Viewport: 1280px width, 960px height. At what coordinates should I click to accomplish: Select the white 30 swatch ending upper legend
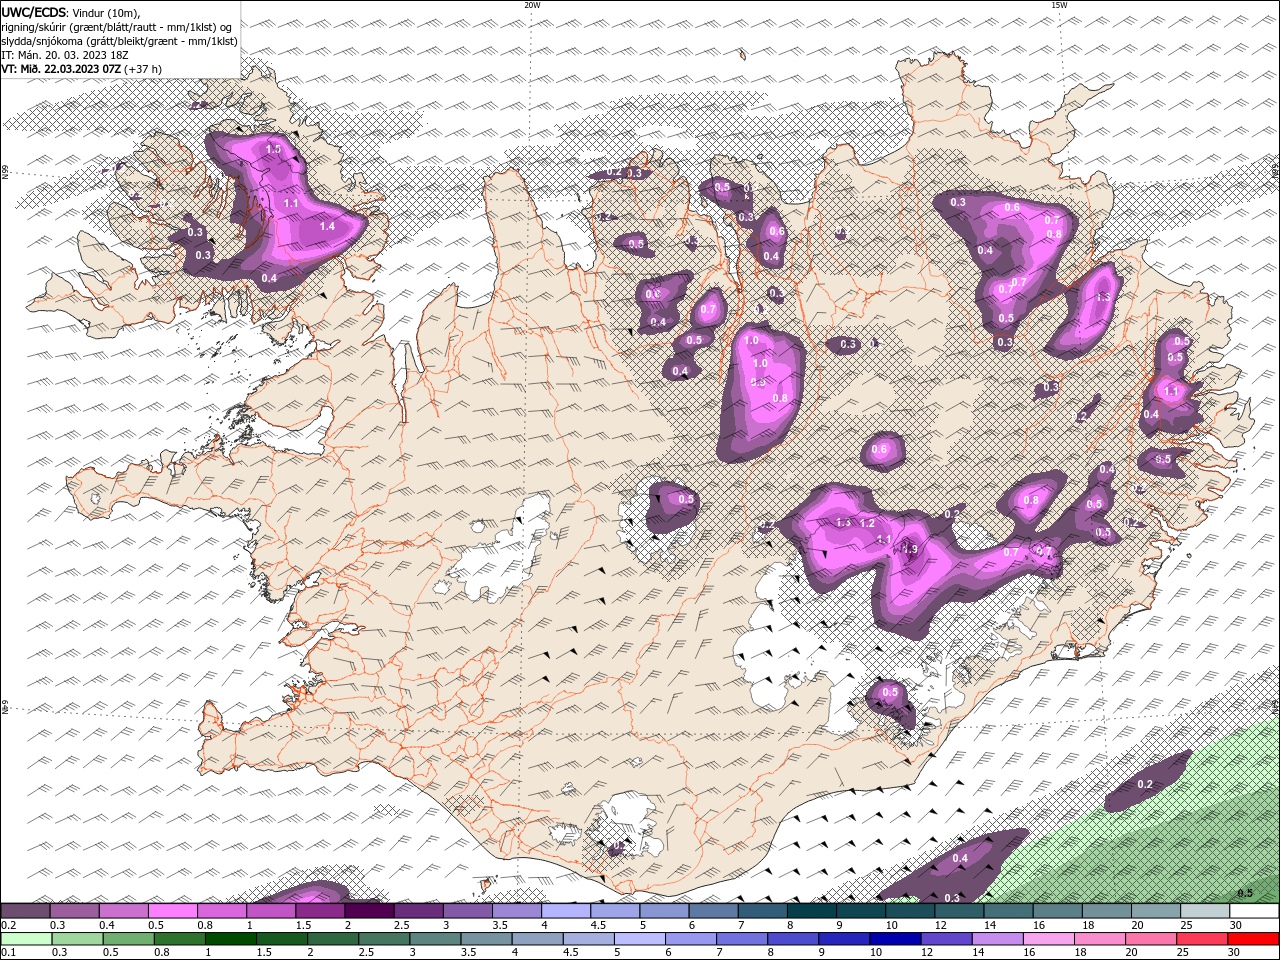coord(1254,911)
